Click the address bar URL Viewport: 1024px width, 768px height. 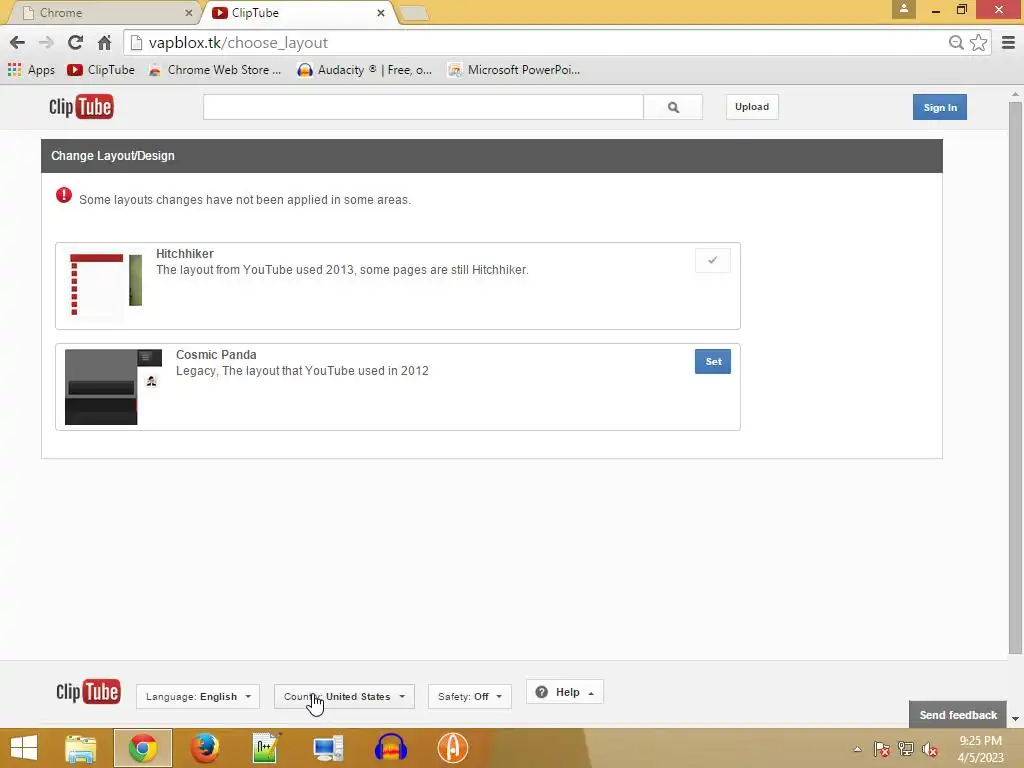coord(238,43)
